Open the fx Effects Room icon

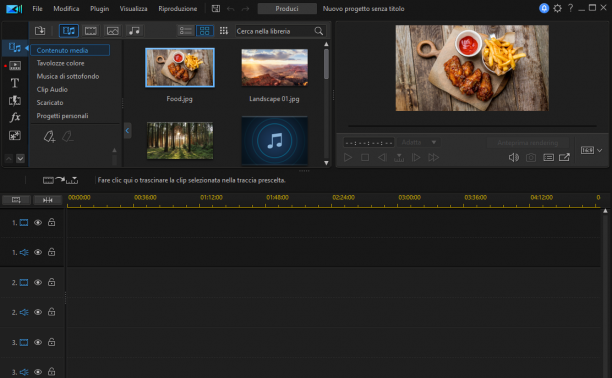tap(14, 117)
